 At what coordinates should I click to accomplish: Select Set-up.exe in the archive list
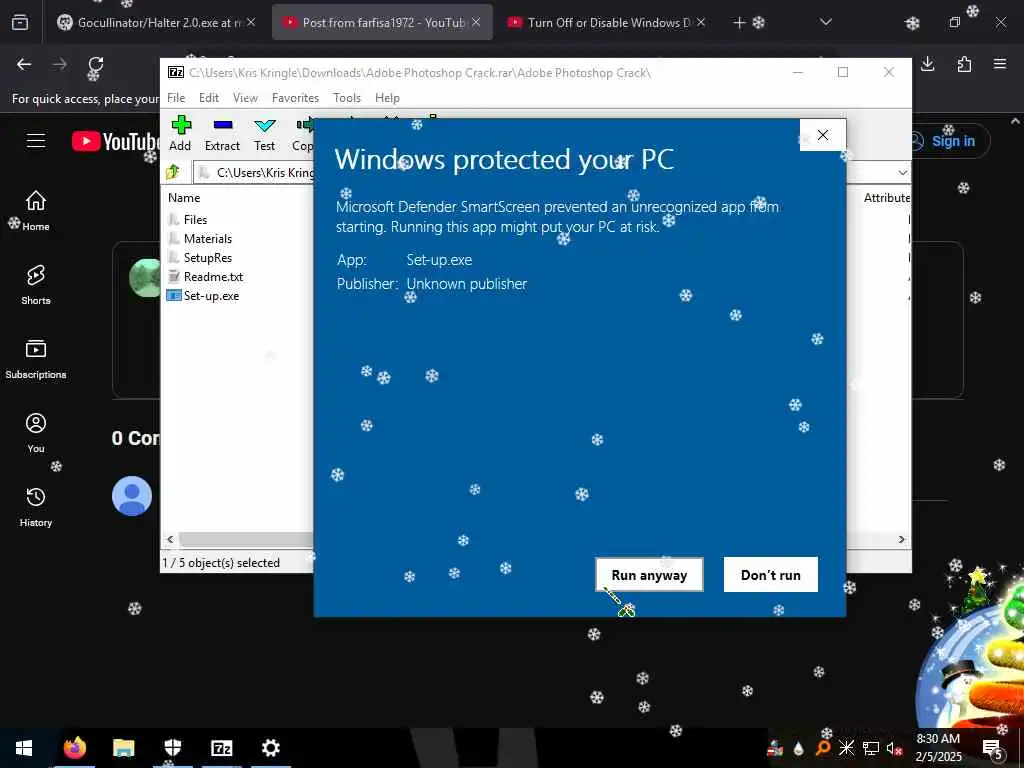pos(204,295)
